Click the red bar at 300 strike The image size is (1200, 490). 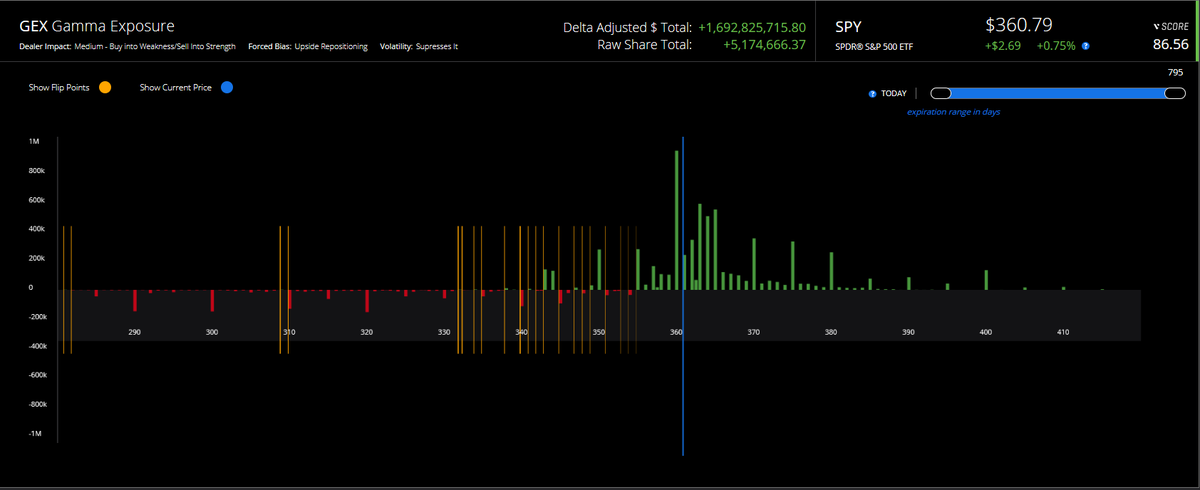click(212, 301)
